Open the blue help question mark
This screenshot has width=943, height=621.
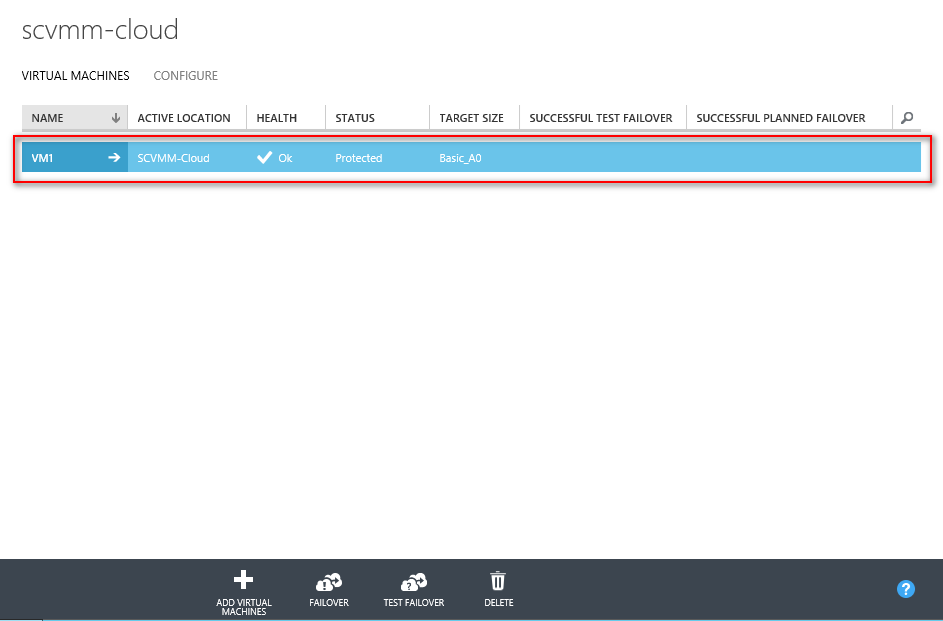(906, 589)
